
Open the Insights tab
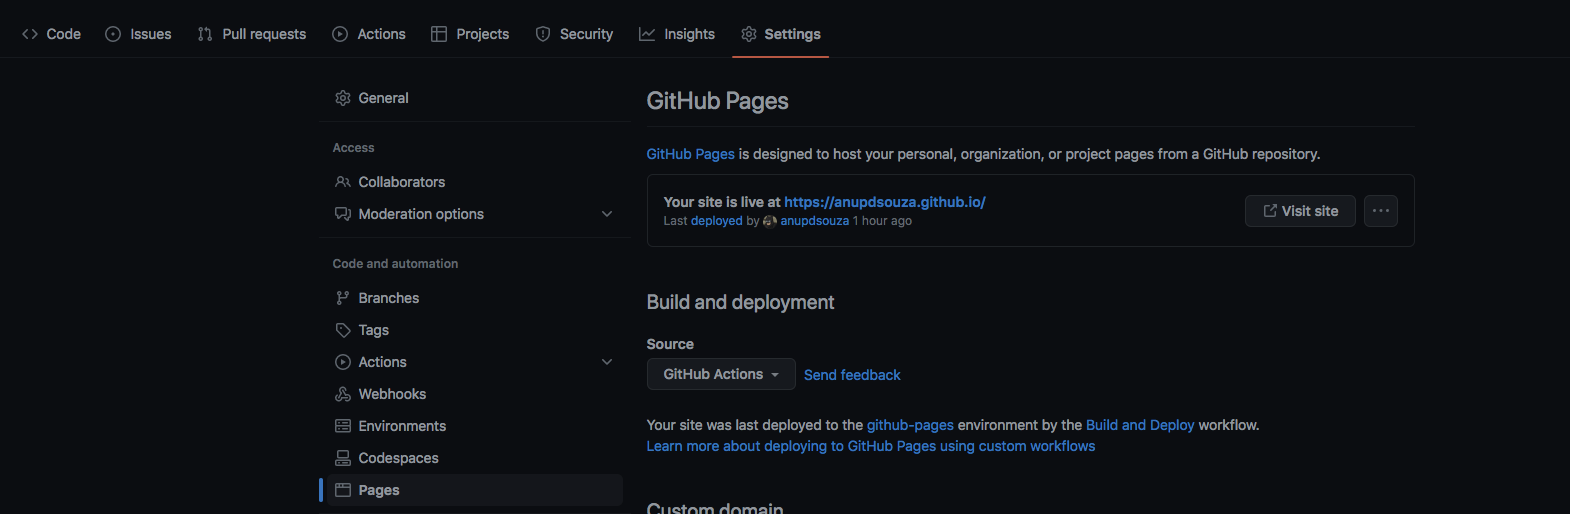coord(677,34)
